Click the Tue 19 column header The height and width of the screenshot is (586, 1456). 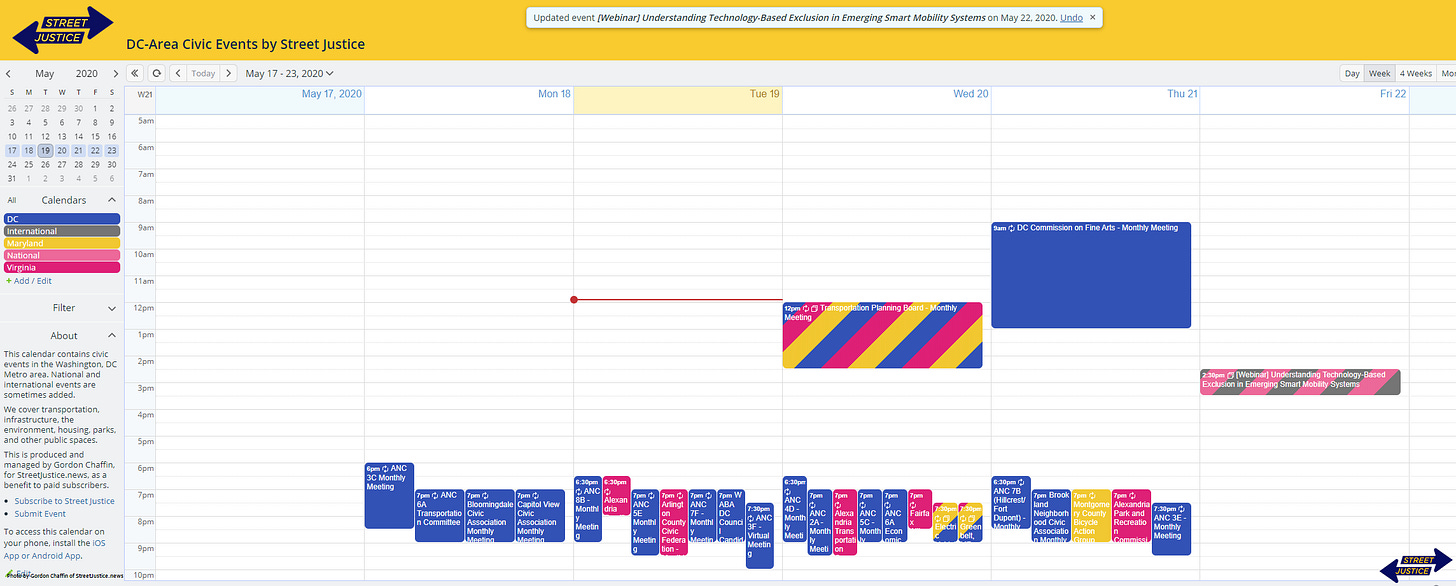pyautogui.click(x=764, y=94)
